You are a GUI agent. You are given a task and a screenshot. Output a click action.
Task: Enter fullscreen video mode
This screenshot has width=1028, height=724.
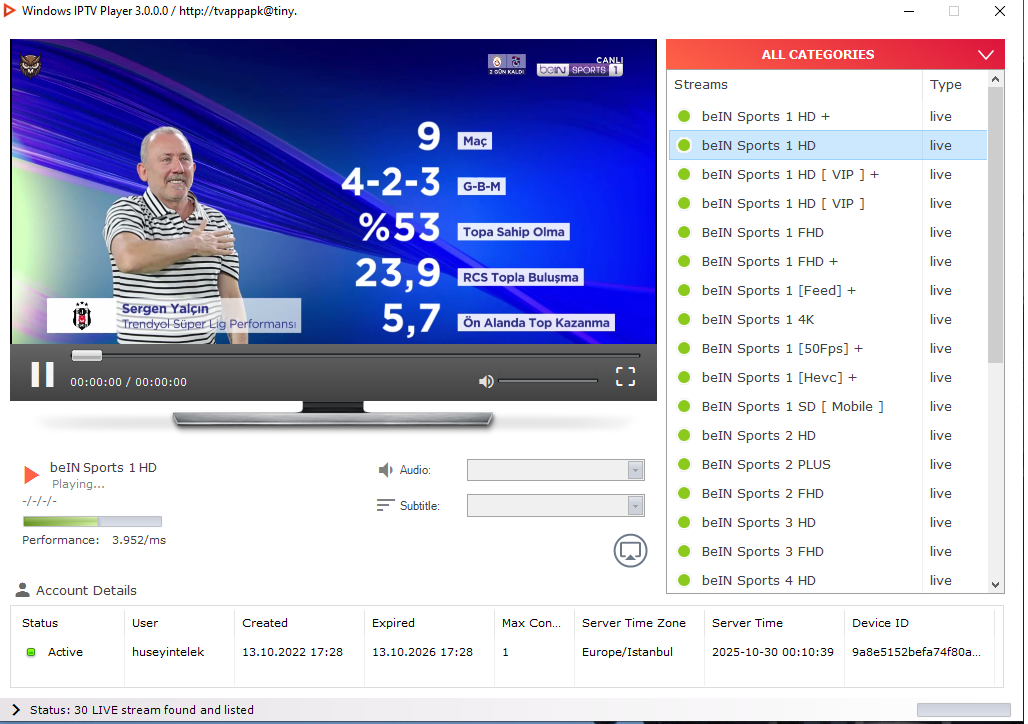coord(625,376)
